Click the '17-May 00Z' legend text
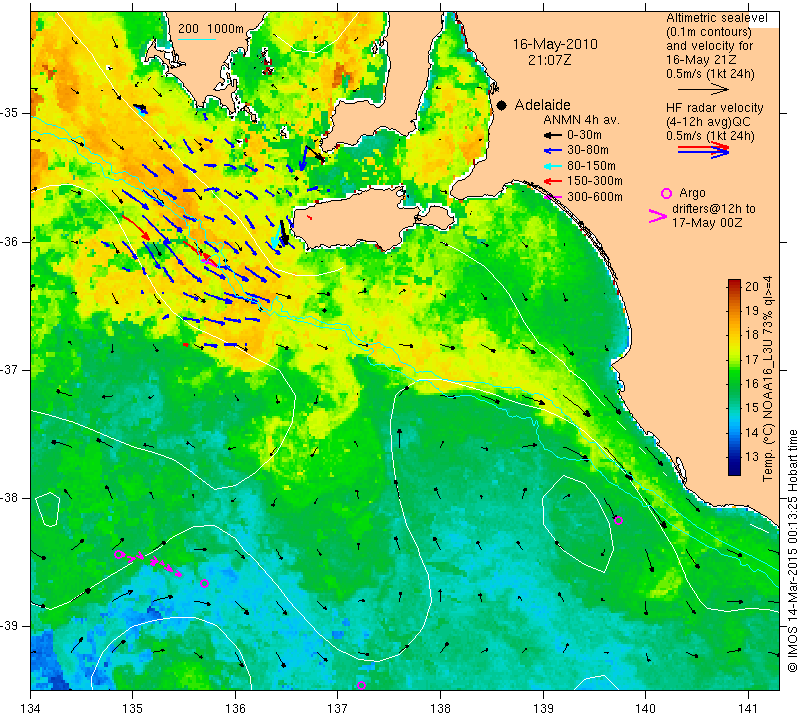 pyautogui.click(x=707, y=223)
